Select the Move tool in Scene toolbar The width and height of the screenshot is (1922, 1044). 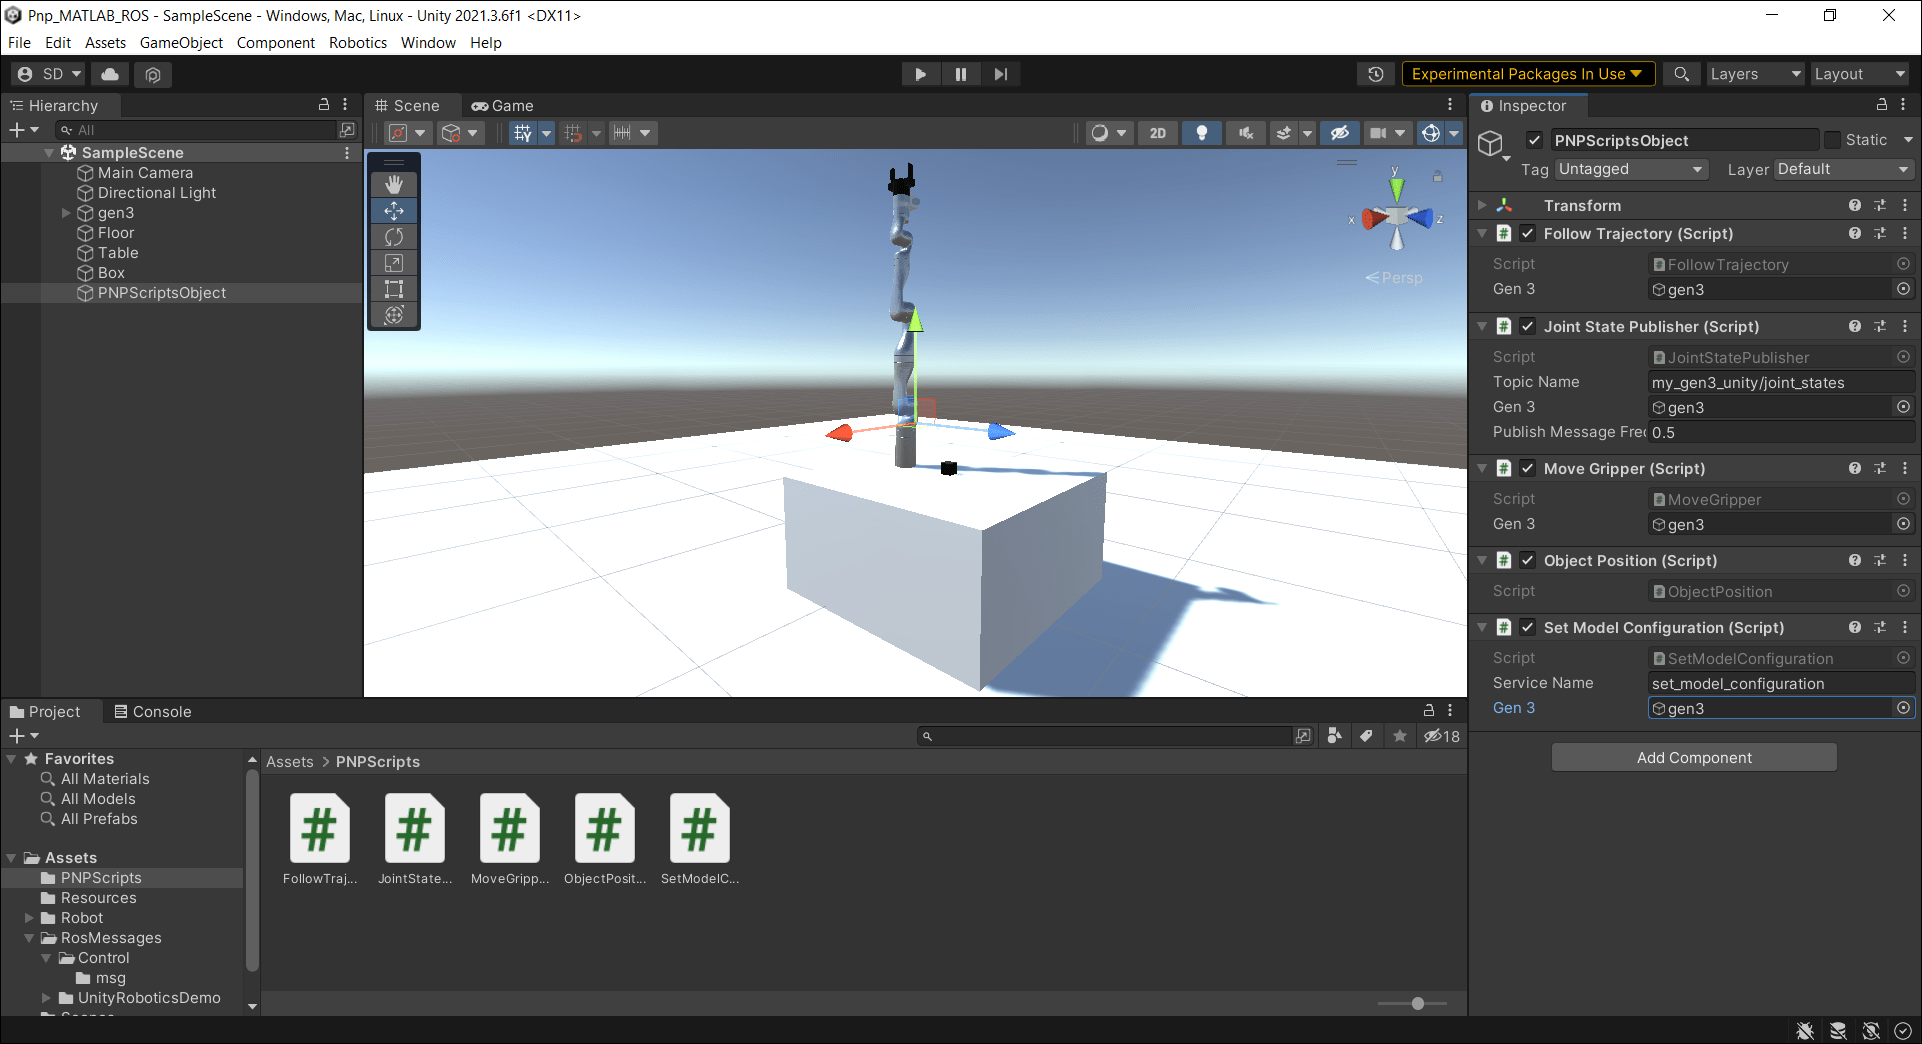[394, 211]
